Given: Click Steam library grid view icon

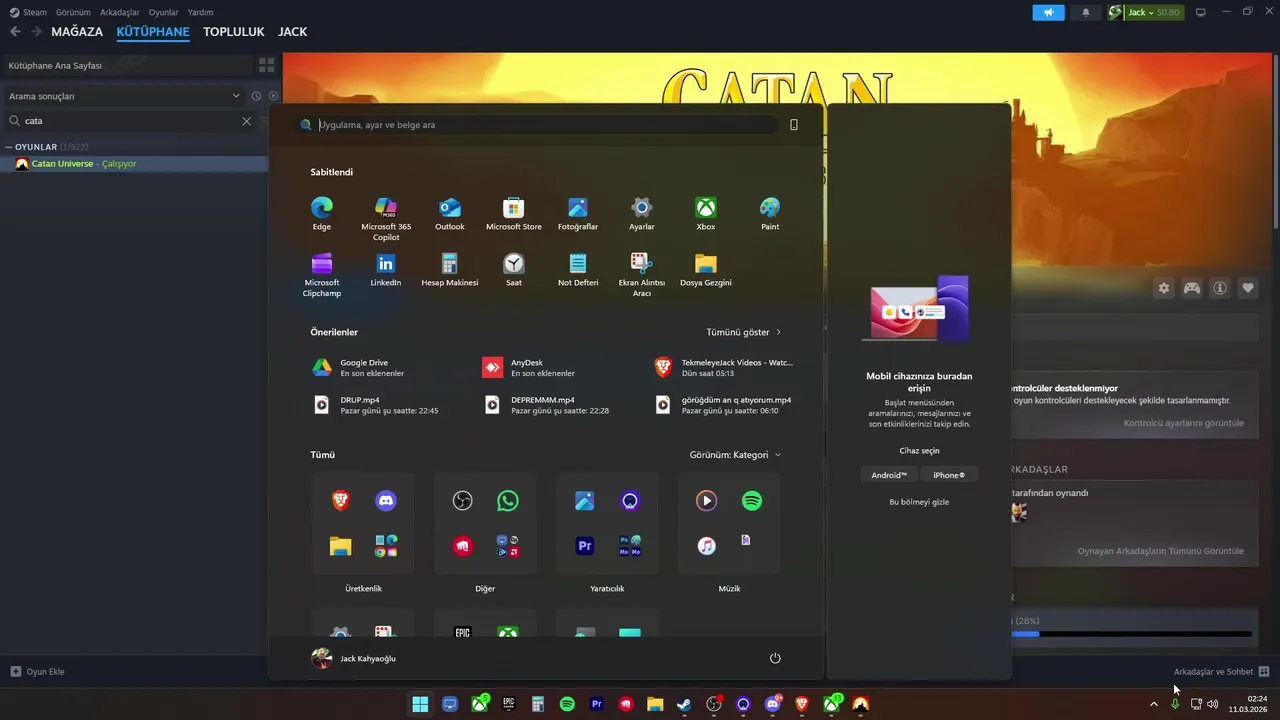Looking at the screenshot, I should click(x=266, y=65).
